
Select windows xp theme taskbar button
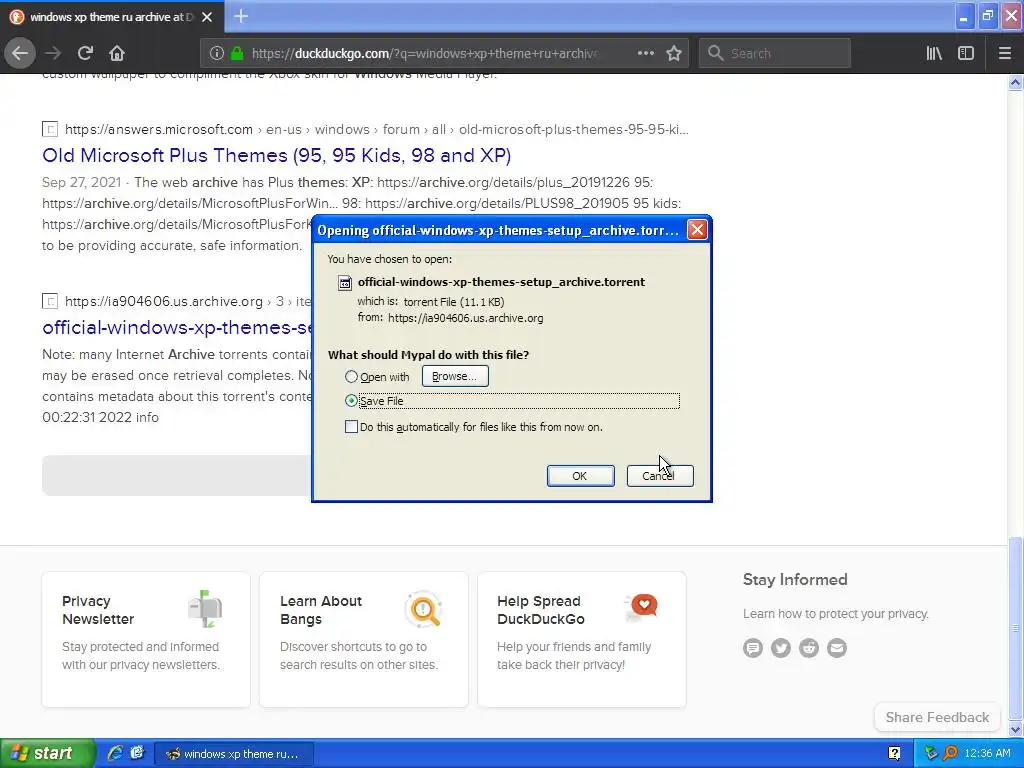[x=233, y=754]
